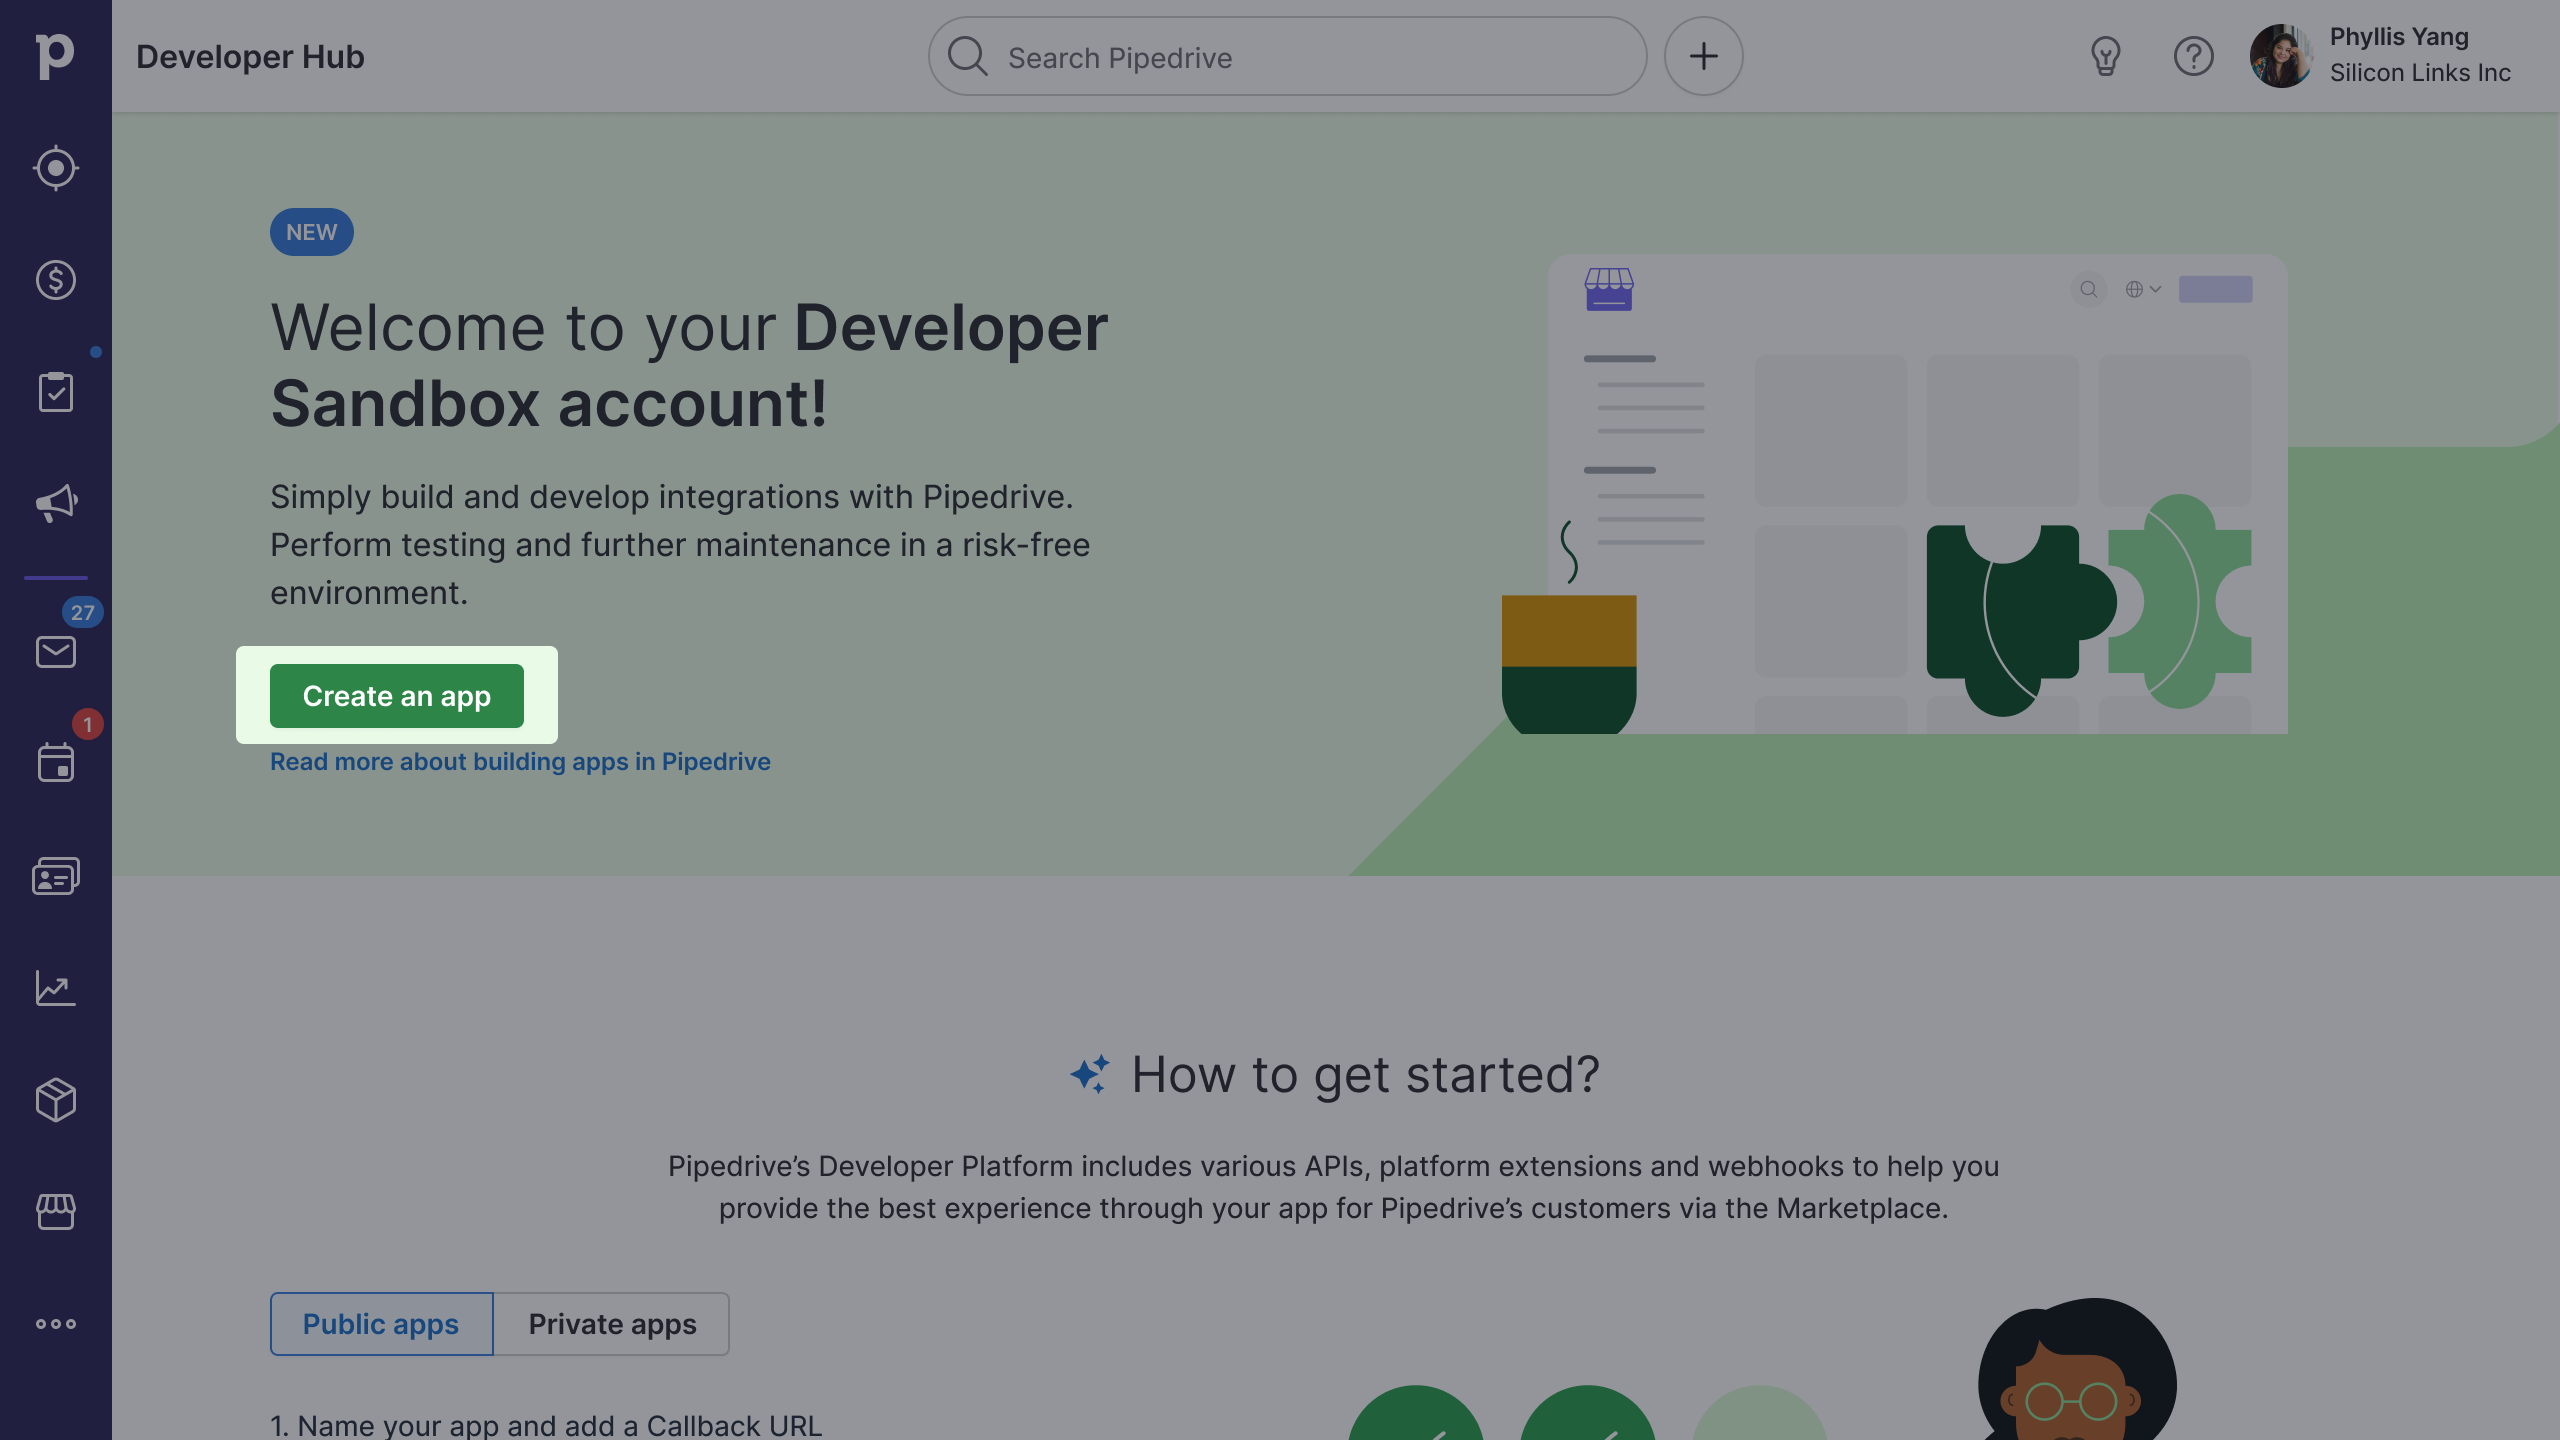The width and height of the screenshot is (2560, 1440).
Task: Read more about building apps link
Action: coord(520,761)
